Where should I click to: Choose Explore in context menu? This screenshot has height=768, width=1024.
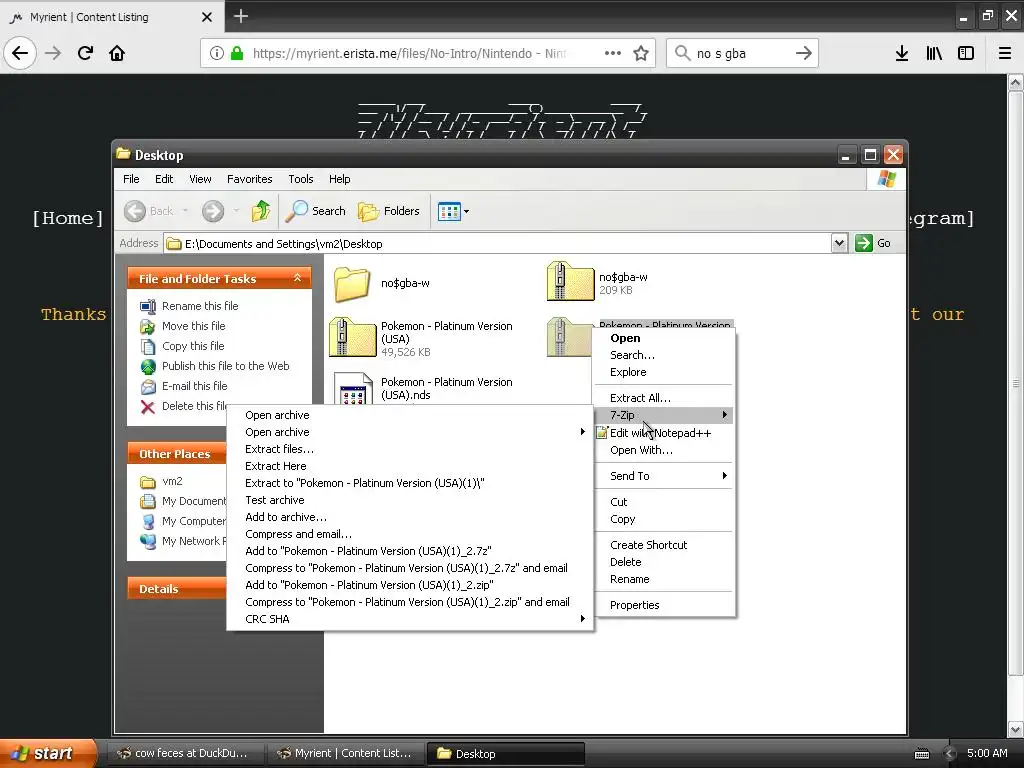click(x=664, y=372)
